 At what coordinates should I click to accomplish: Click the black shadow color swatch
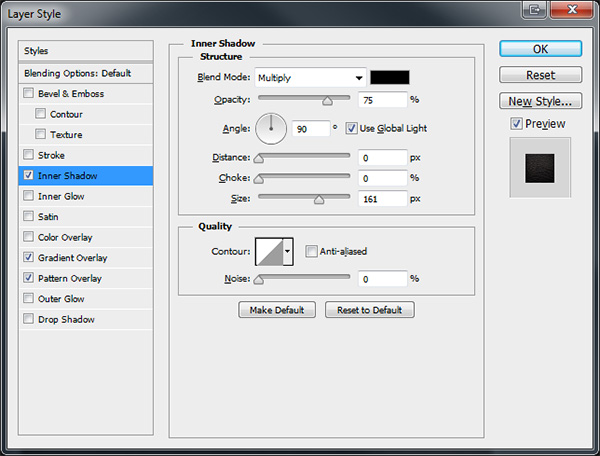tap(390, 77)
